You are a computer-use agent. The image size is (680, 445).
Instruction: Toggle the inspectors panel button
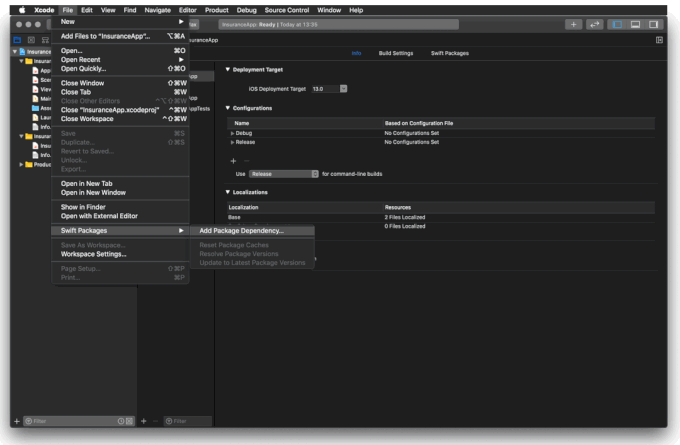653,23
